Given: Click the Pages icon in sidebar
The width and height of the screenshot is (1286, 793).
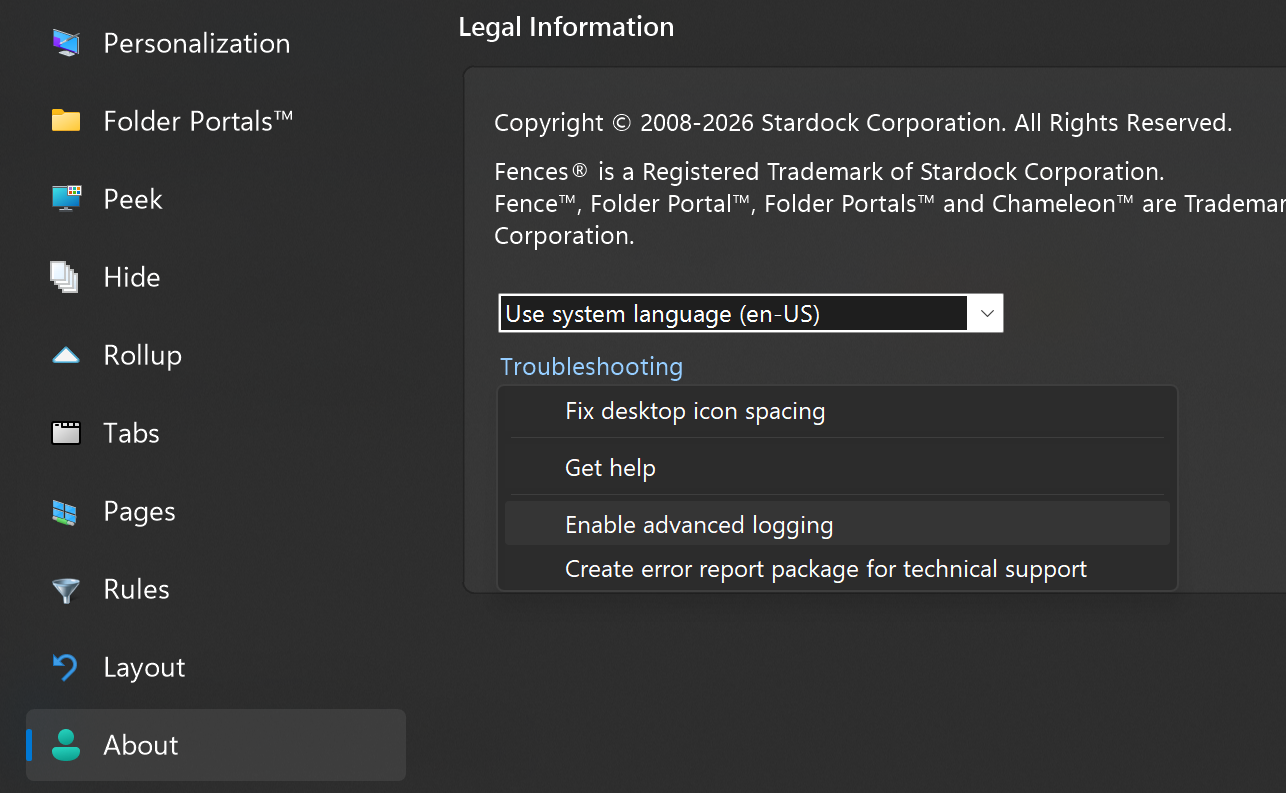Looking at the screenshot, I should (66, 512).
